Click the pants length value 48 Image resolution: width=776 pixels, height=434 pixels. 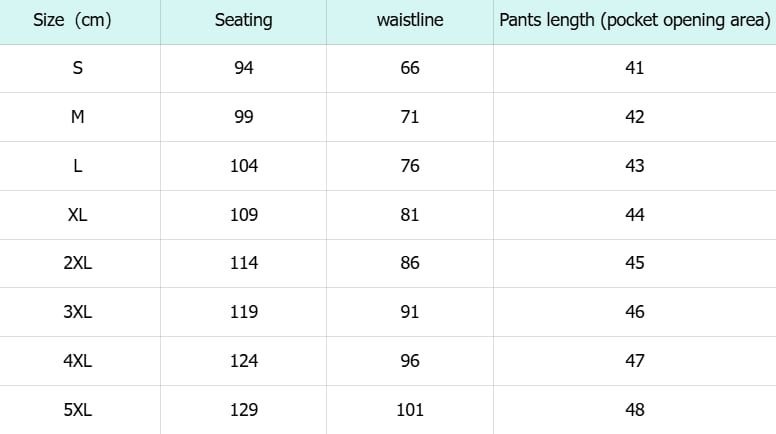point(634,410)
